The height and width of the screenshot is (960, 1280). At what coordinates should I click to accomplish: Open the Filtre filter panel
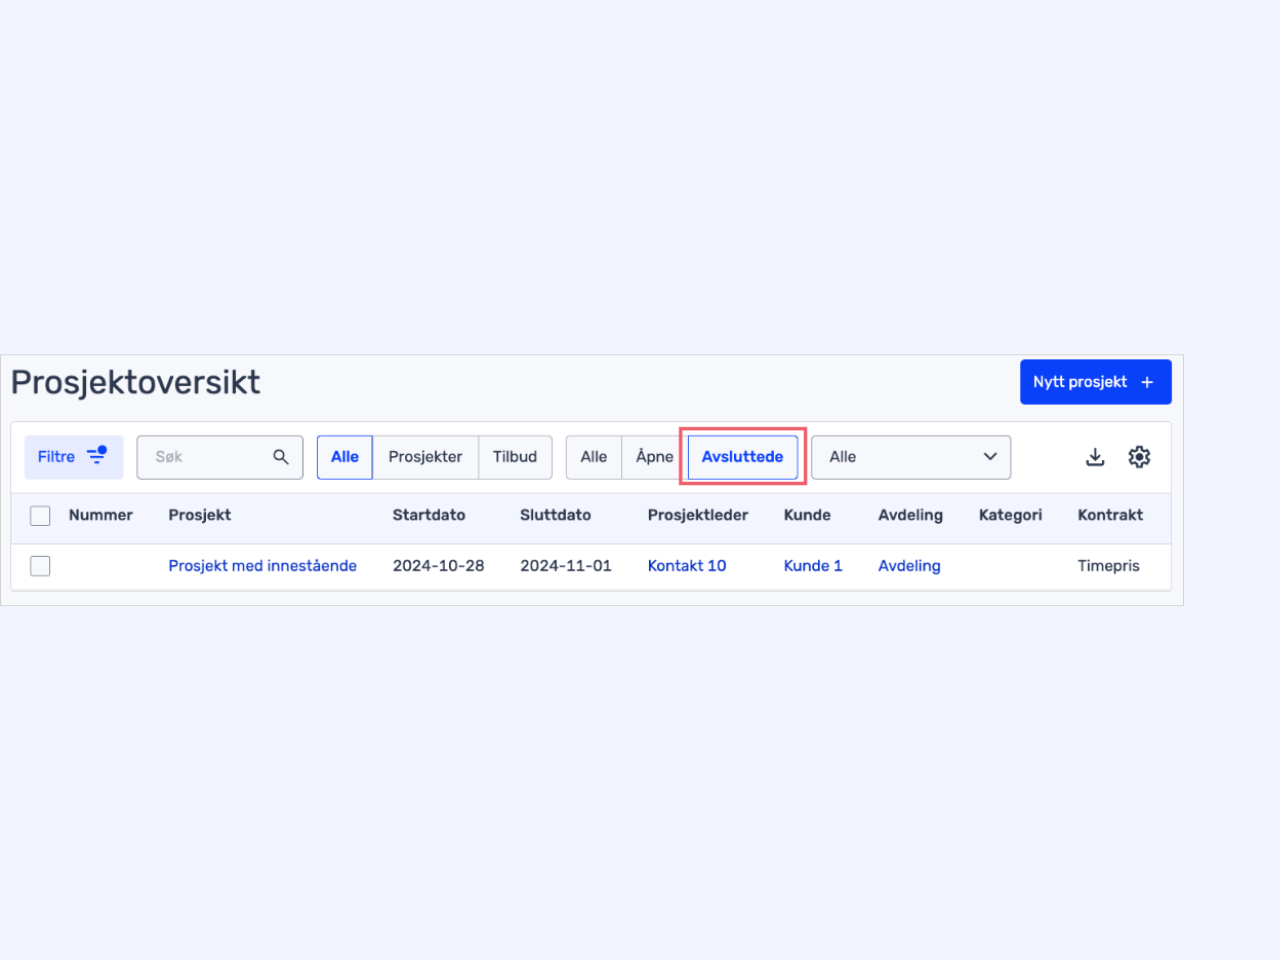pyautogui.click(x=74, y=457)
